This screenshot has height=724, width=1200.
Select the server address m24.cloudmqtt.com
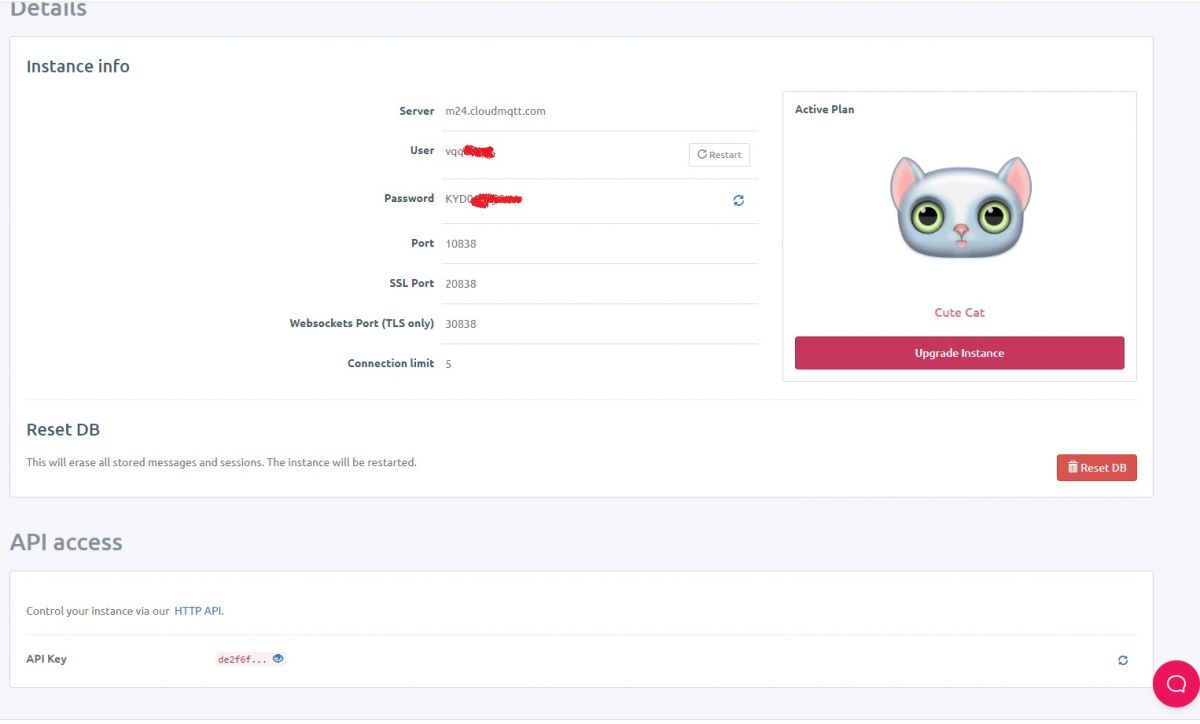pyautogui.click(x=495, y=111)
